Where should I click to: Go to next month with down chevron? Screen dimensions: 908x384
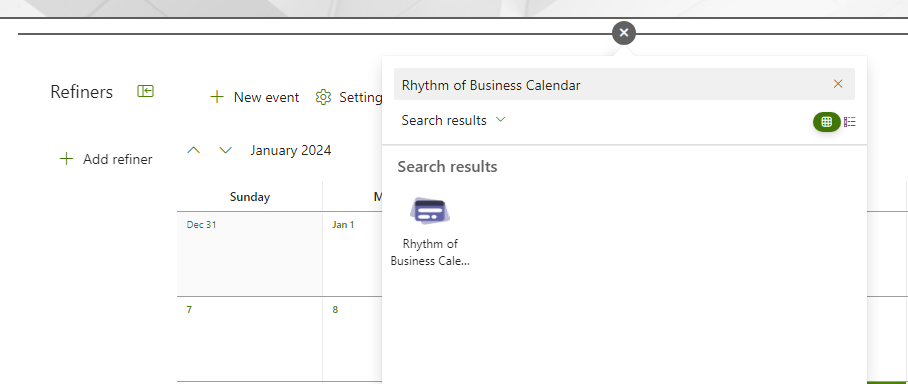click(x=226, y=151)
